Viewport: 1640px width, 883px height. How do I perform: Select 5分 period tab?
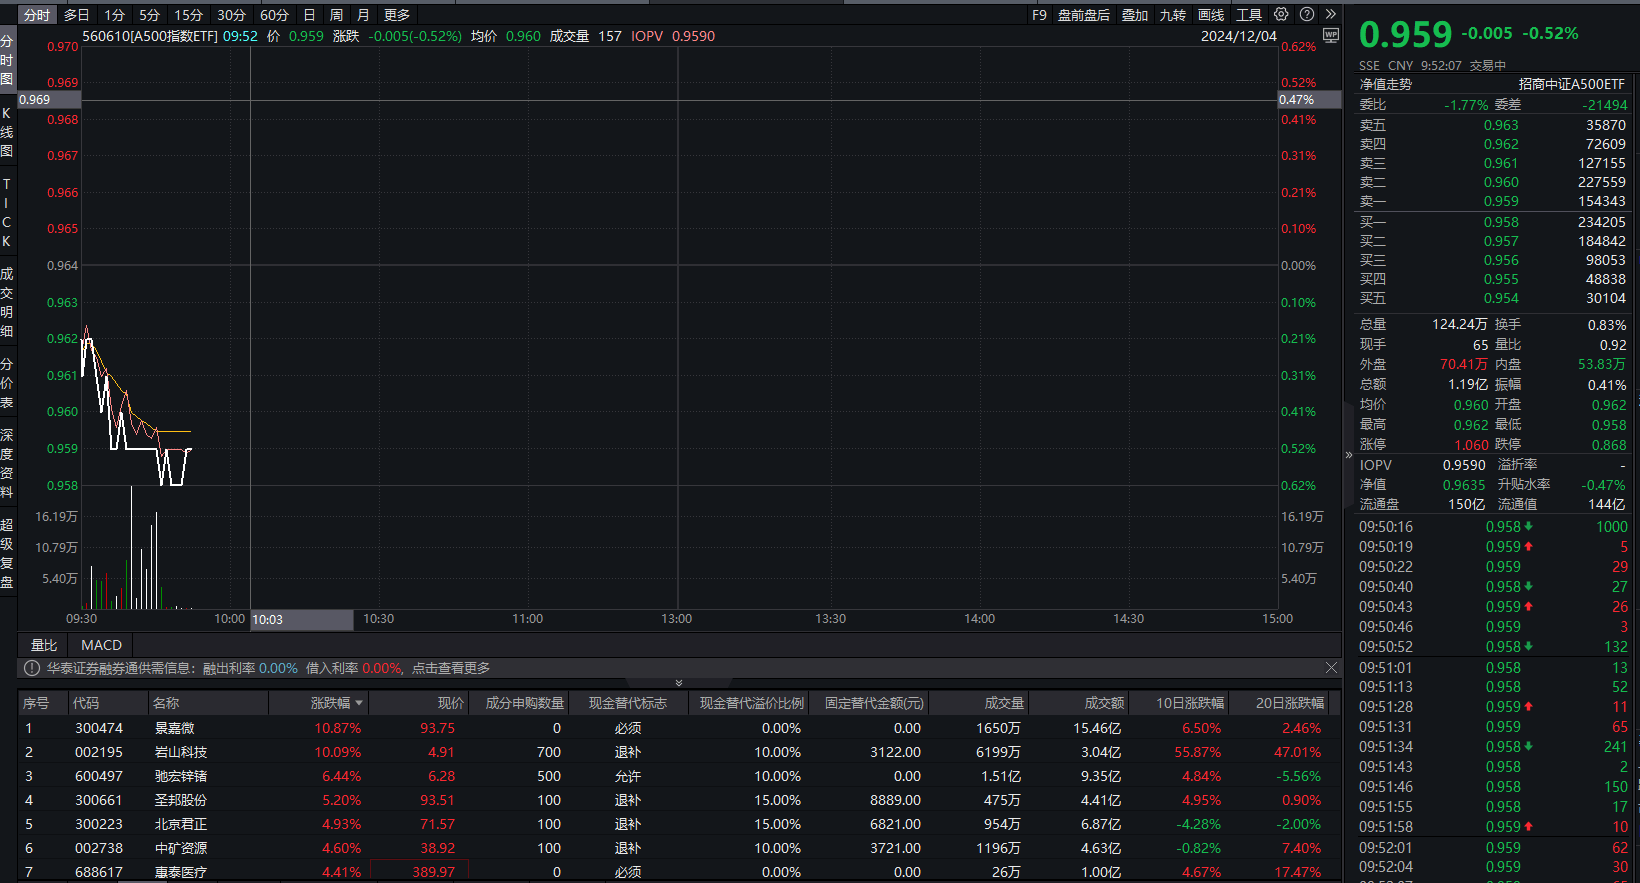point(149,15)
